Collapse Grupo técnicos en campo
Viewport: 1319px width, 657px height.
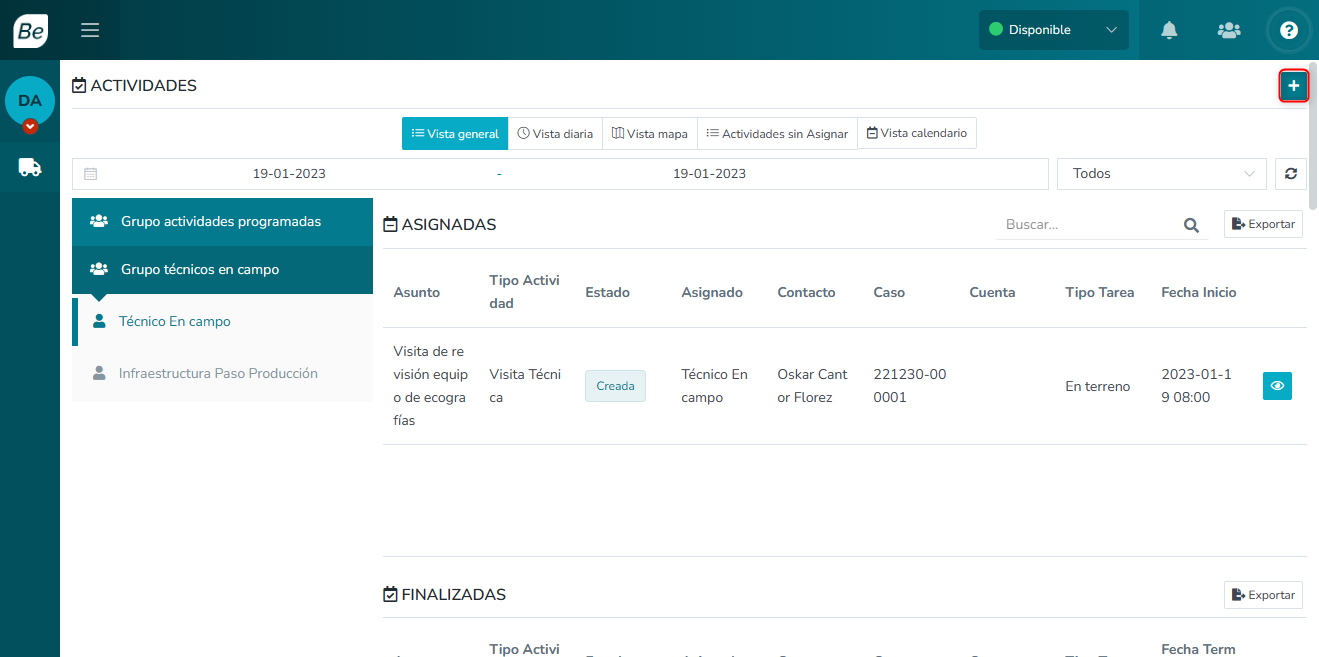click(222, 270)
